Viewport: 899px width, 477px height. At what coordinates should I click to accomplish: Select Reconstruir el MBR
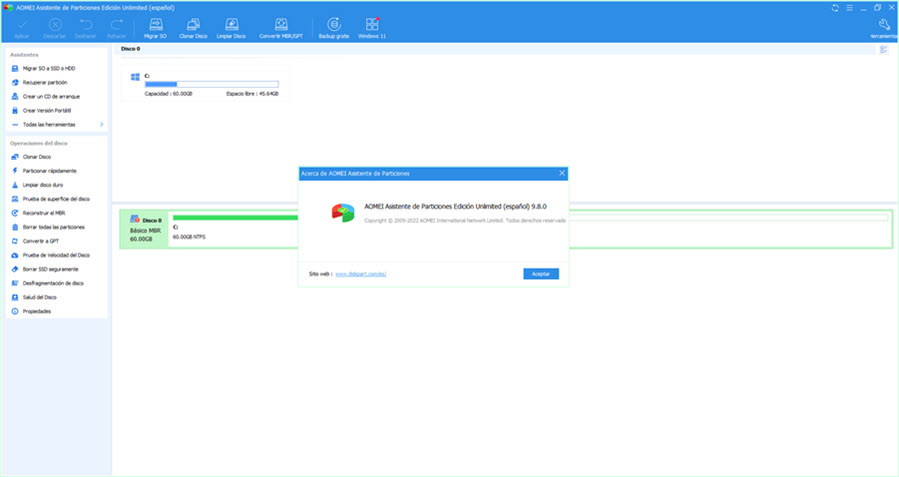[44, 213]
